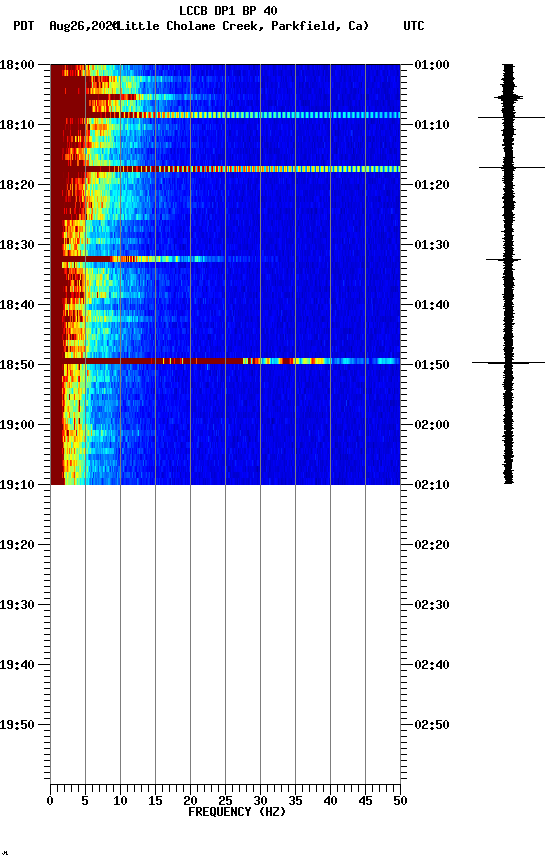Click the '02:40' UTC time label
The height and width of the screenshot is (864, 552).
coord(432,665)
